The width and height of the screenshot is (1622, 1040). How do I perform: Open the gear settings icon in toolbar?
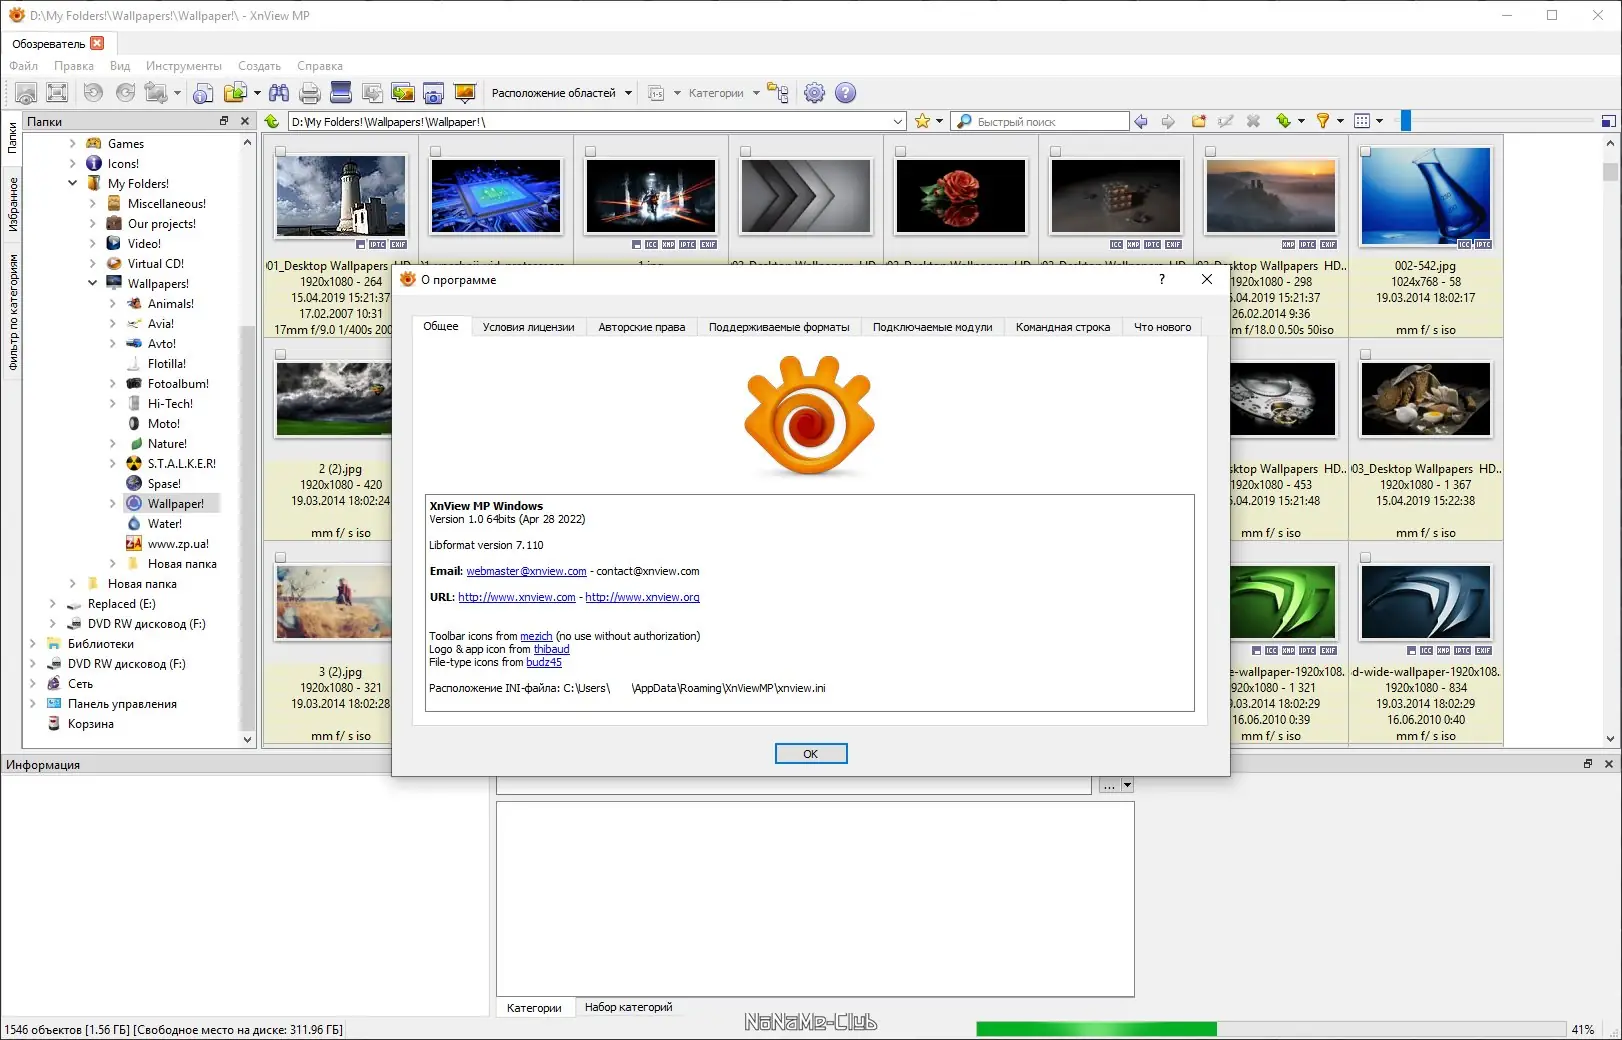point(815,93)
